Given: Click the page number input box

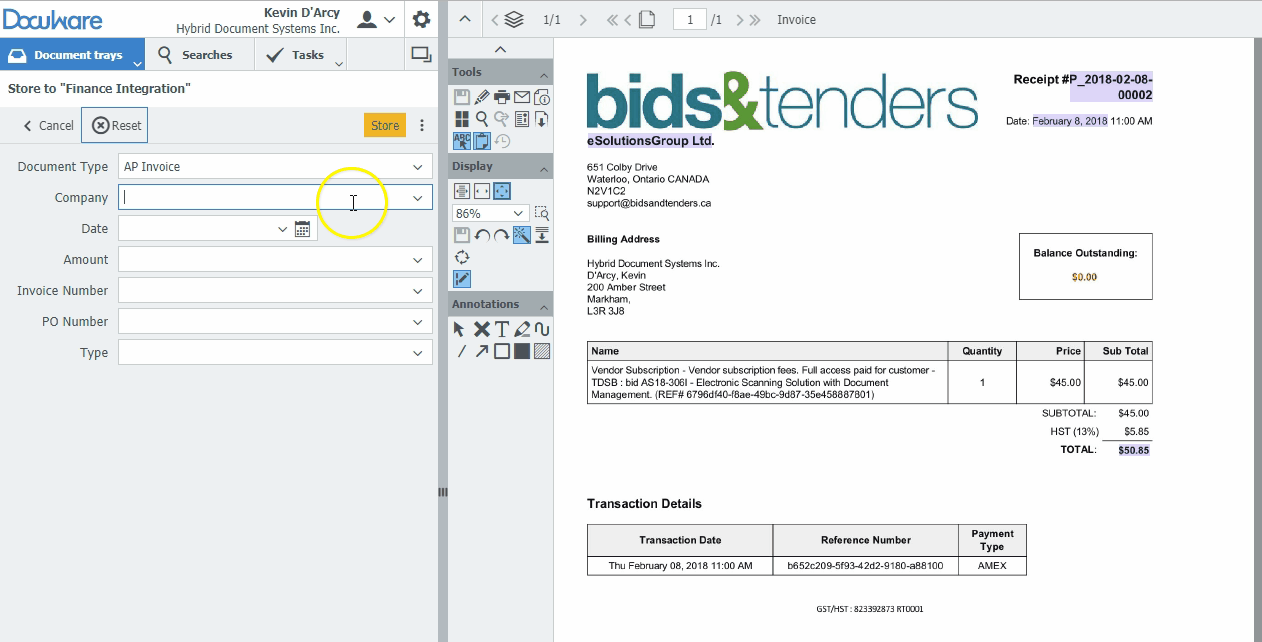Looking at the screenshot, I should 690,19.
